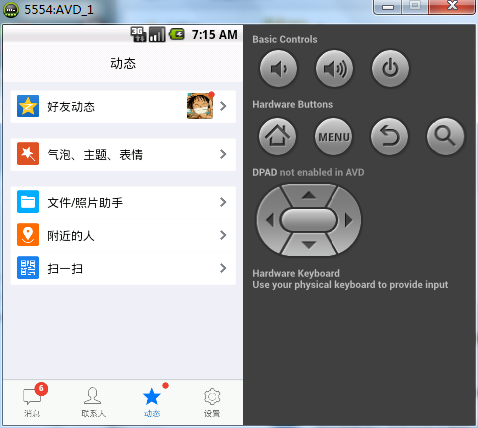Click the DPAD right arrow
Image resolution: width=478 pixels, height=428 pixels.
(x=348, y=220)
